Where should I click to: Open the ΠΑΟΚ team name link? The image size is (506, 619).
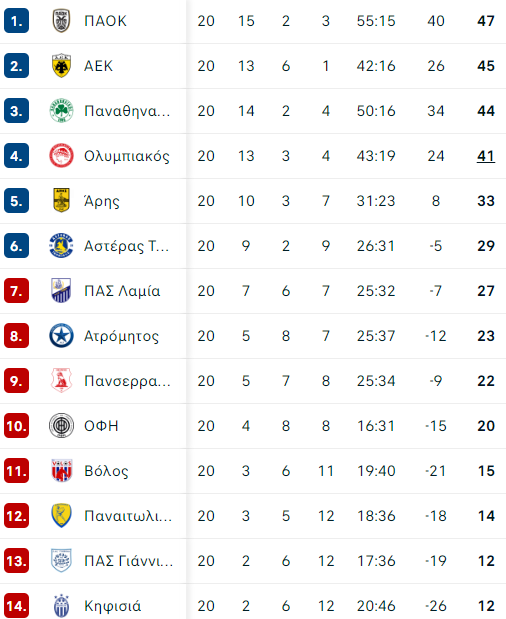[105, 21]
